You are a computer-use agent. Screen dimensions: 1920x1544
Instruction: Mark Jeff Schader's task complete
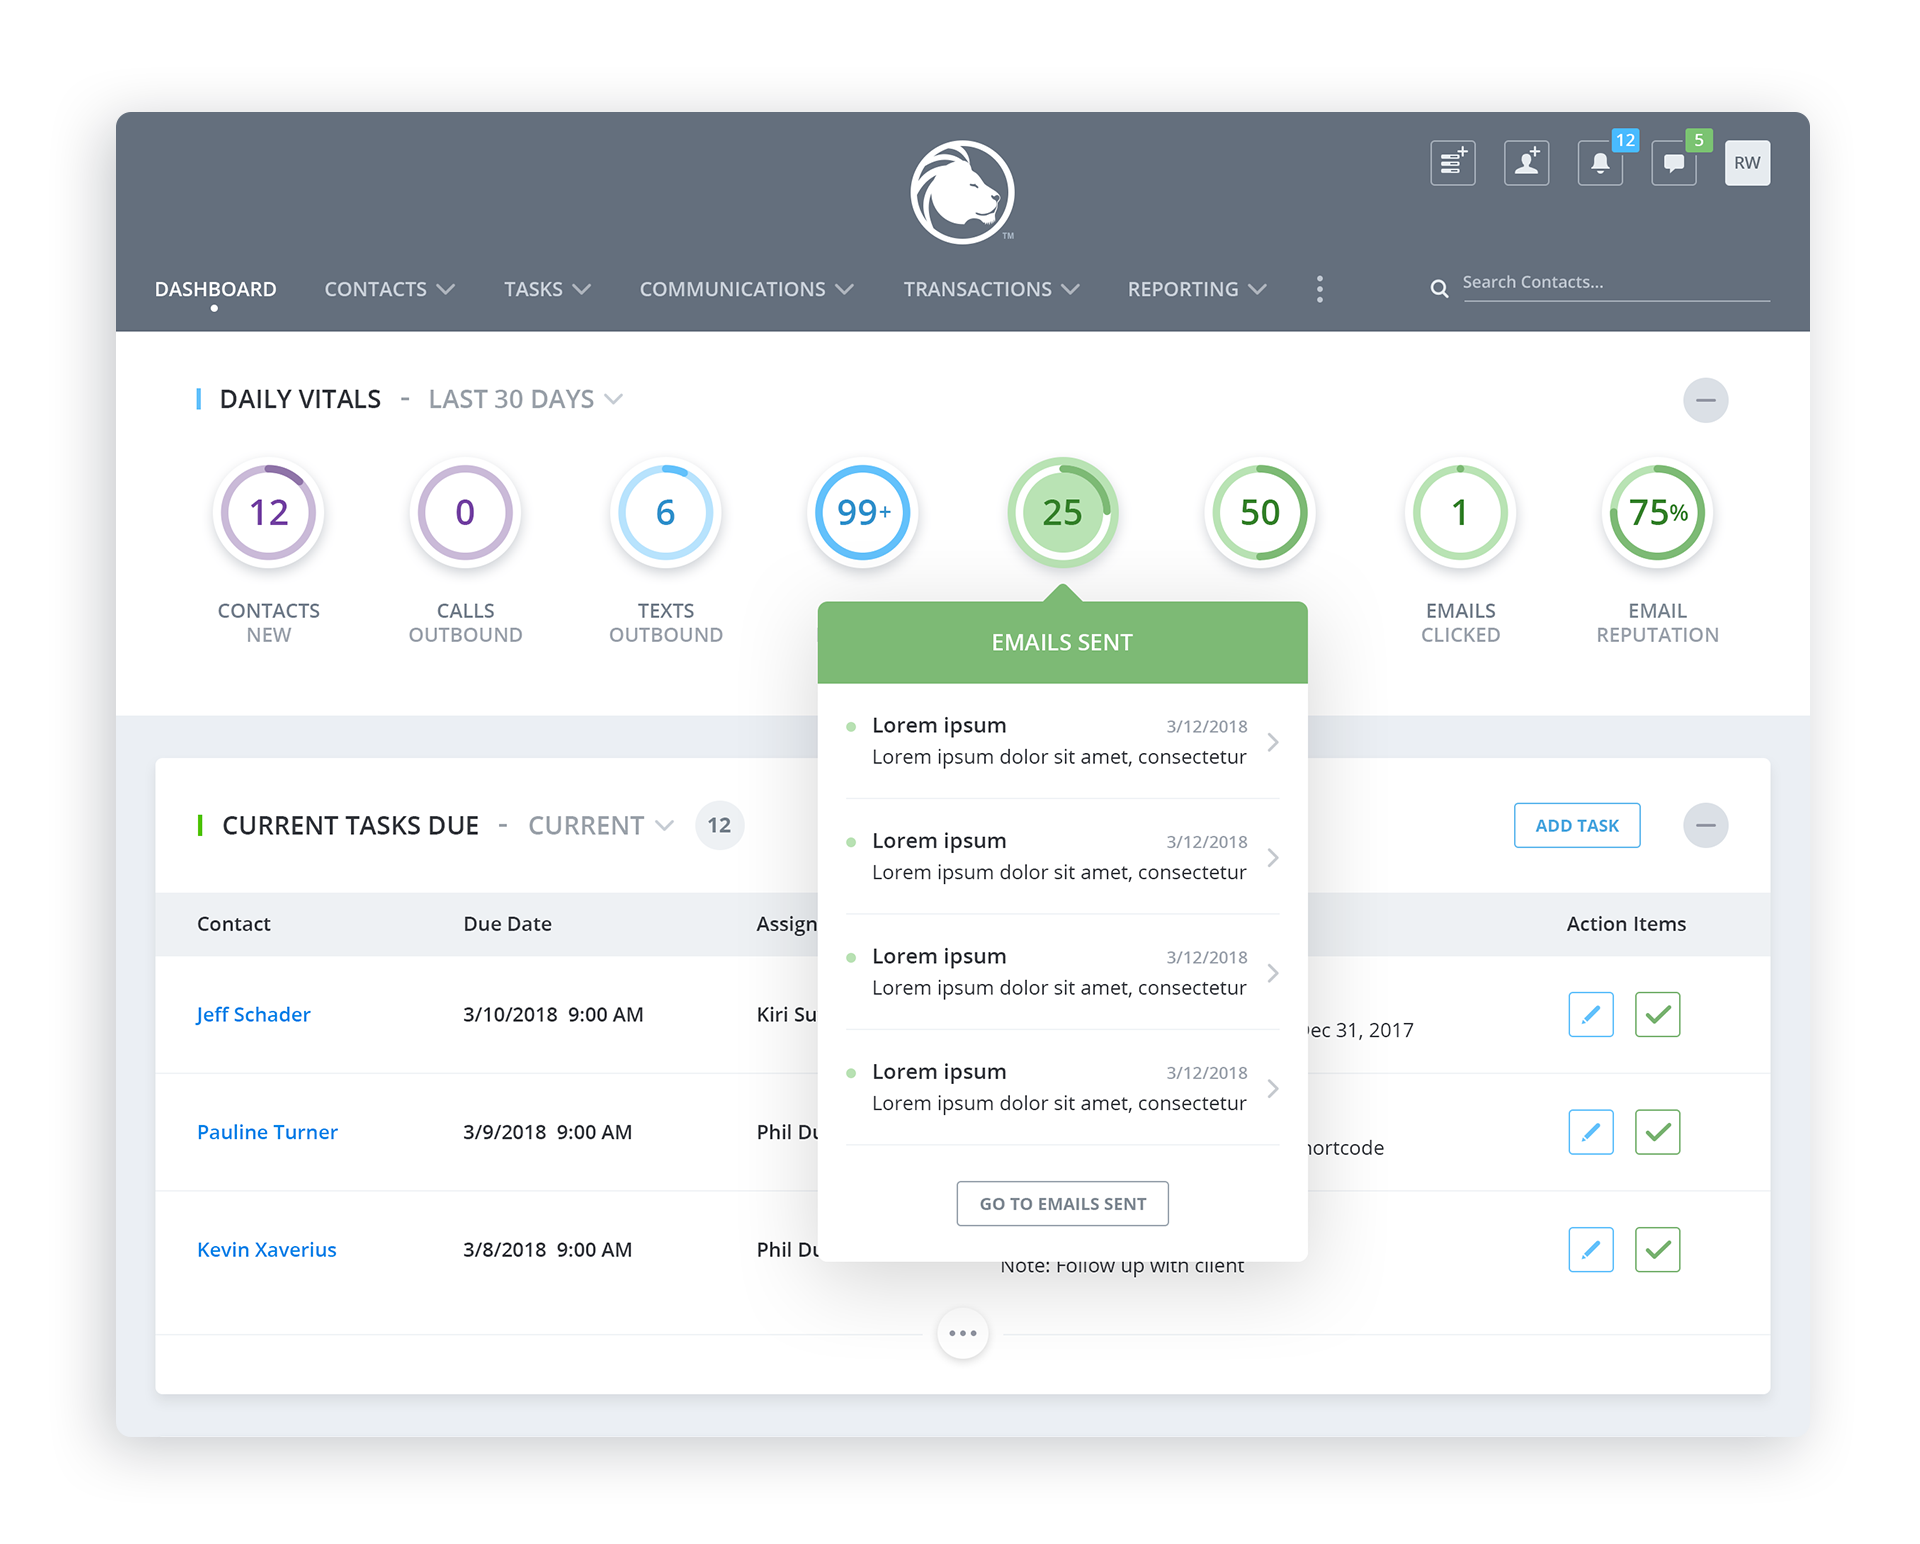point(1657,1015)
